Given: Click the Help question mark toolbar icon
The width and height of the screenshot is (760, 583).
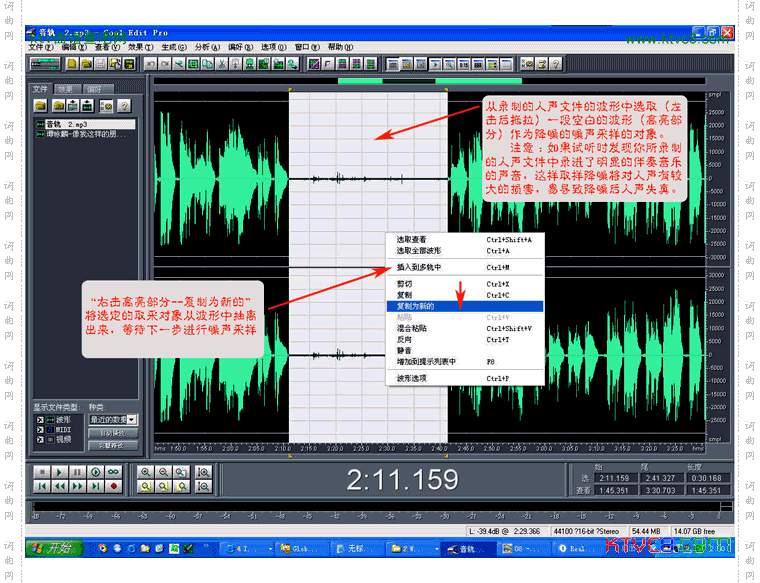Looking at the screenshot, I should (x=555, y=63).
